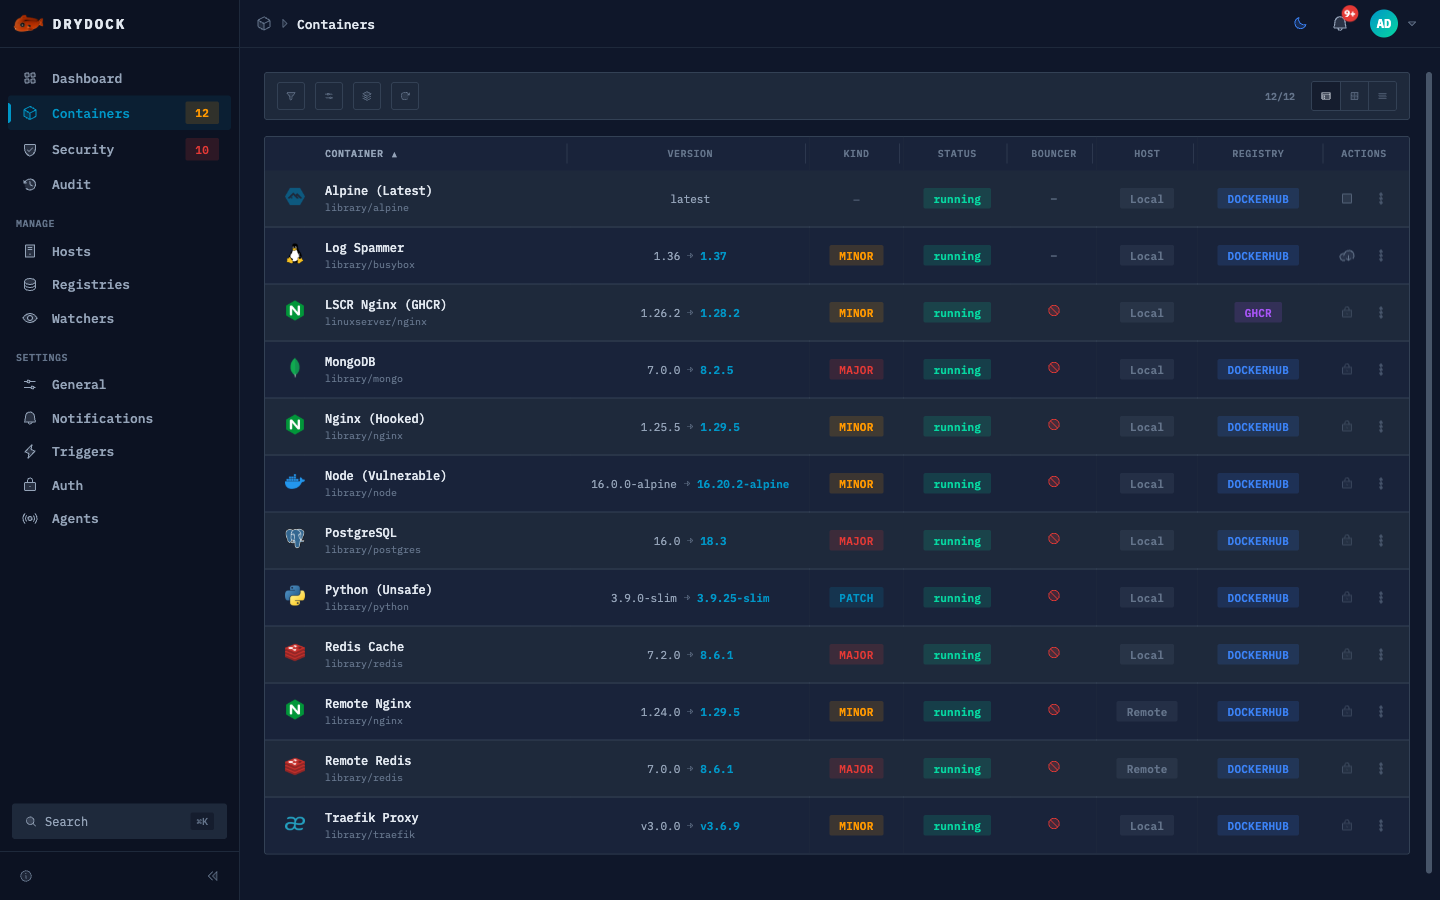Viewport: 1440px width, 900px height.
Task: Click the lock icon for Remote Redis
Action: (x=1347, y=769)
